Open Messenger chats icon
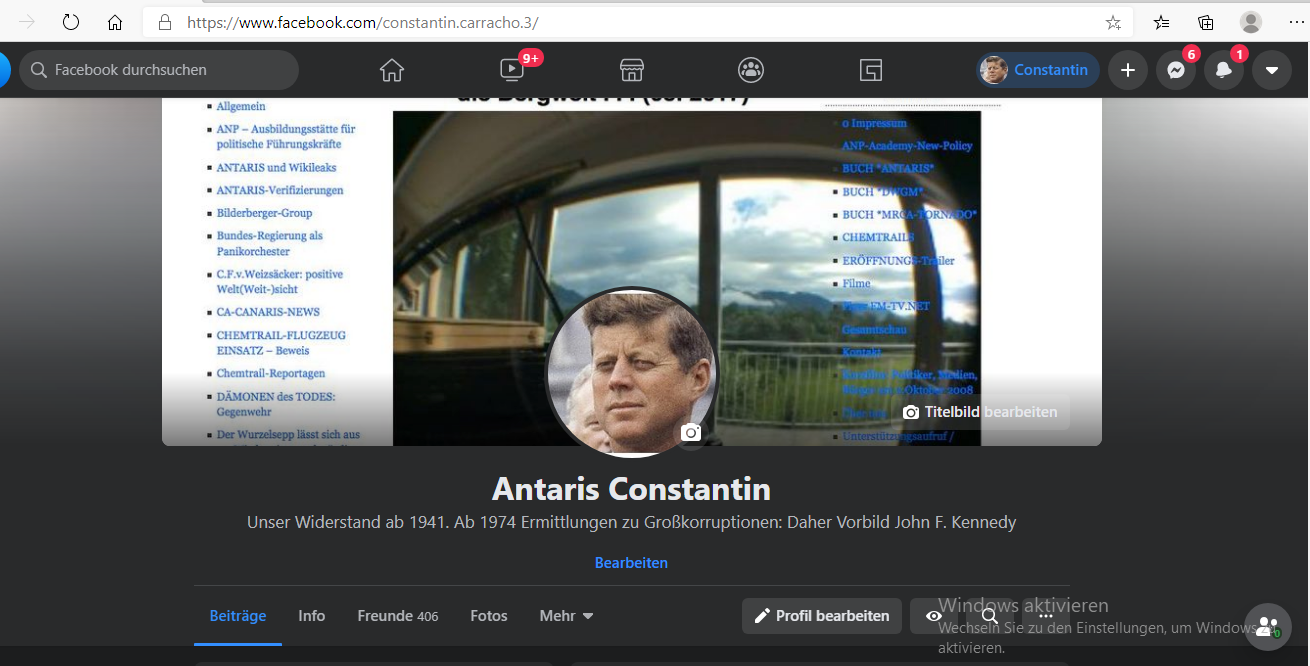Screen dimensions: 1310x666 point(1176,70)
